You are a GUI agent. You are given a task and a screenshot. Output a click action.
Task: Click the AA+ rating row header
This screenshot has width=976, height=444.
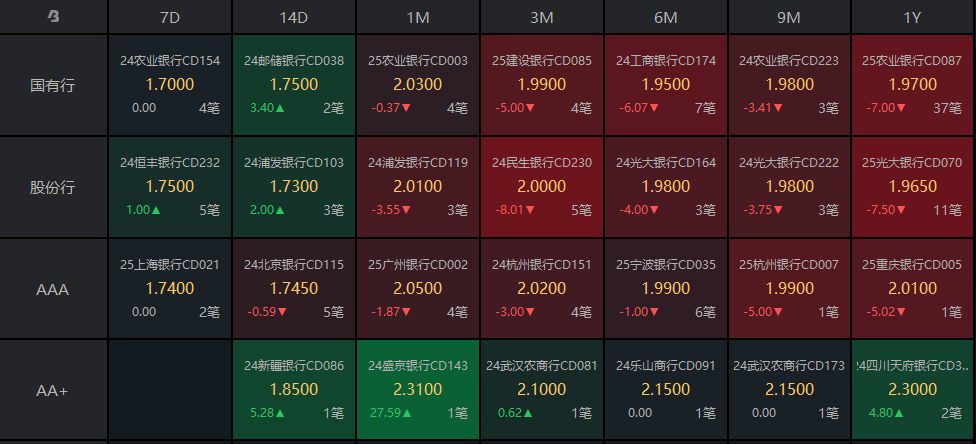point(53,391)
